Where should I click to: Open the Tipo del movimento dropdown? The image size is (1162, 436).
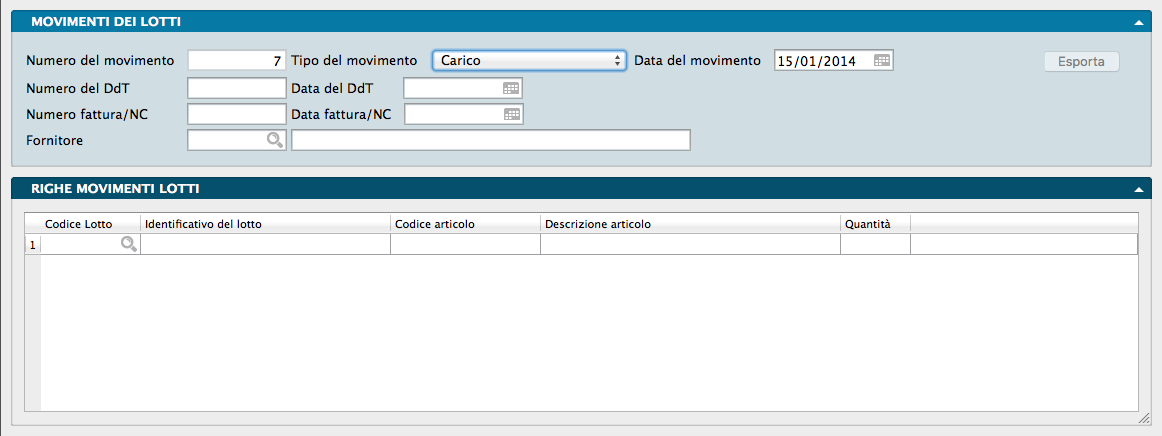click(x=529, y=60)
